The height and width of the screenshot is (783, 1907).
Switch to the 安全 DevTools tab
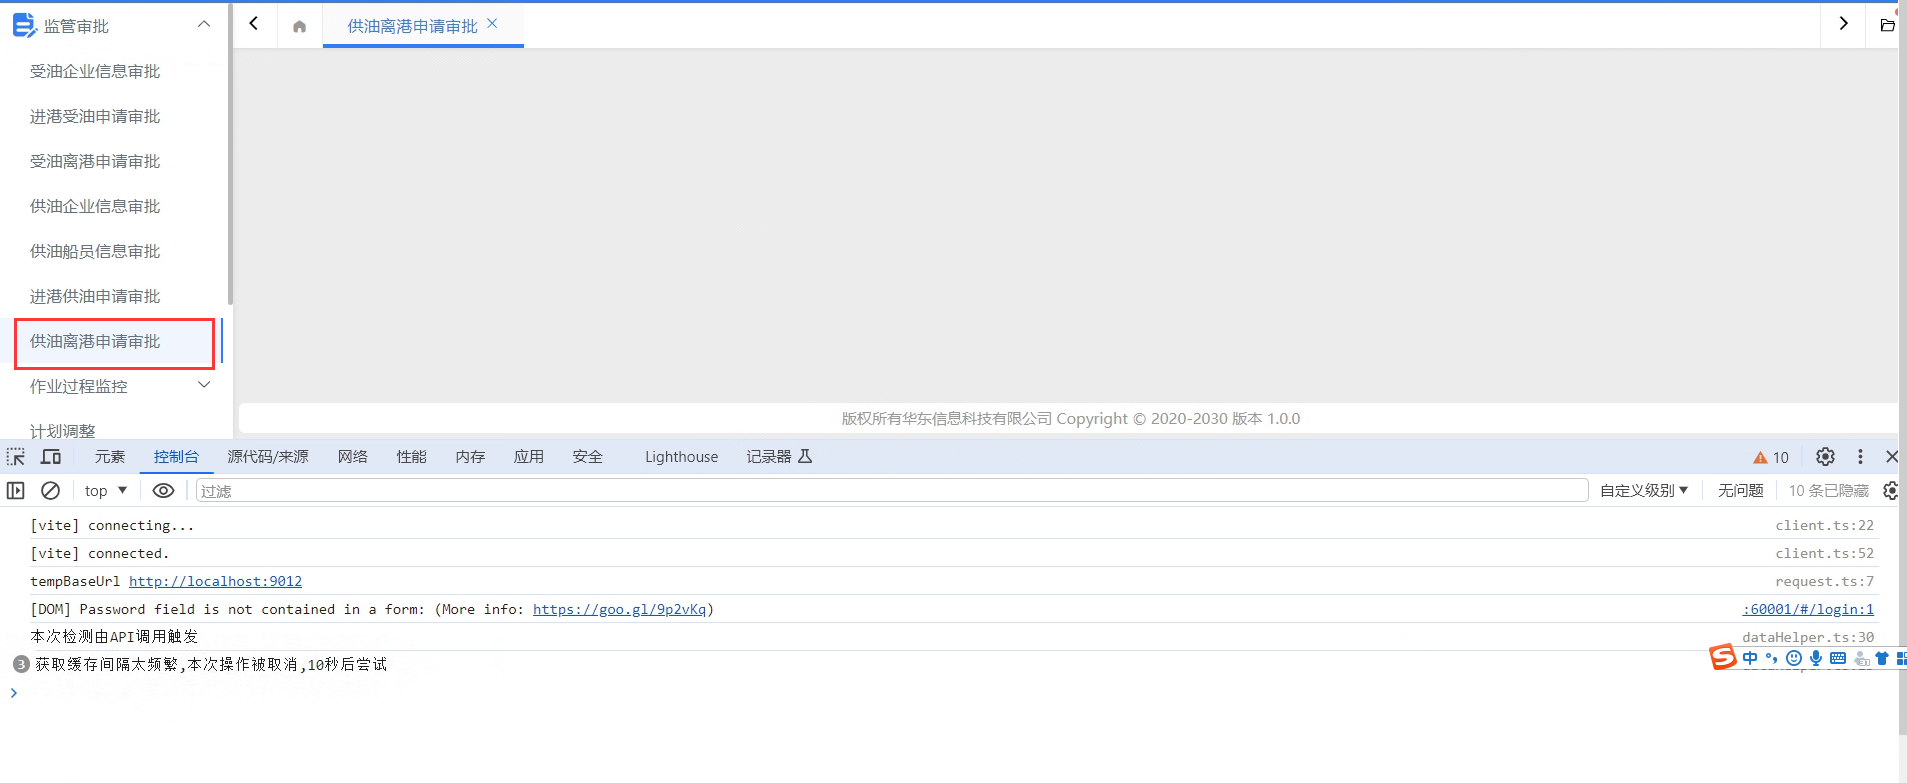(588, 457)
